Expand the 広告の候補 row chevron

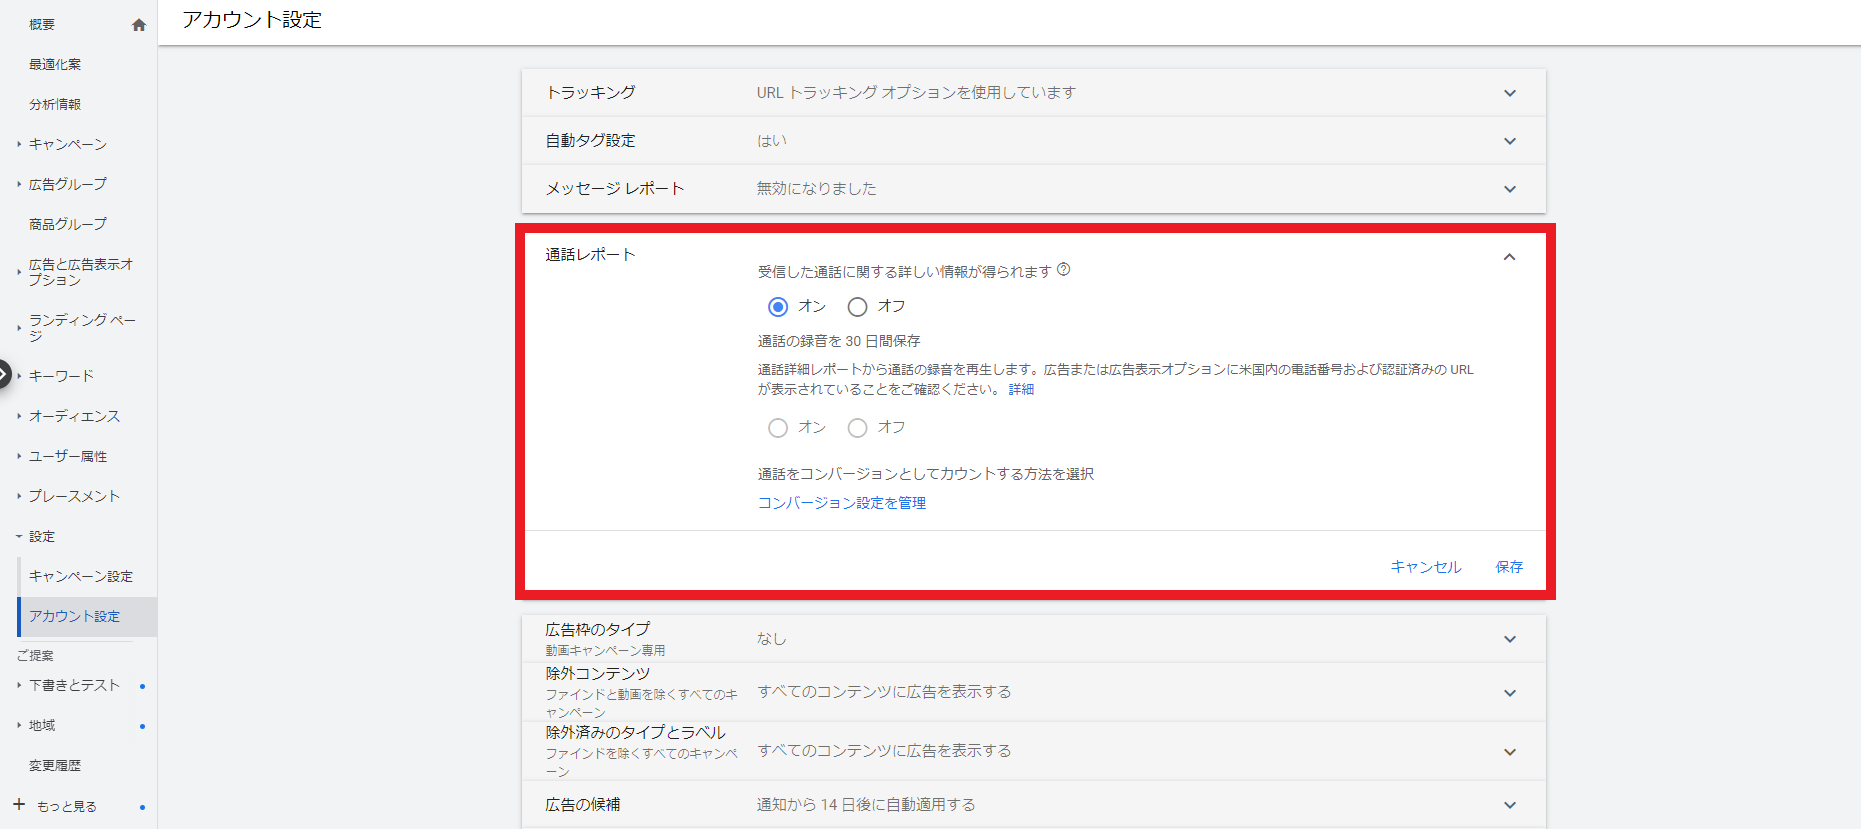pos(1510,805)
